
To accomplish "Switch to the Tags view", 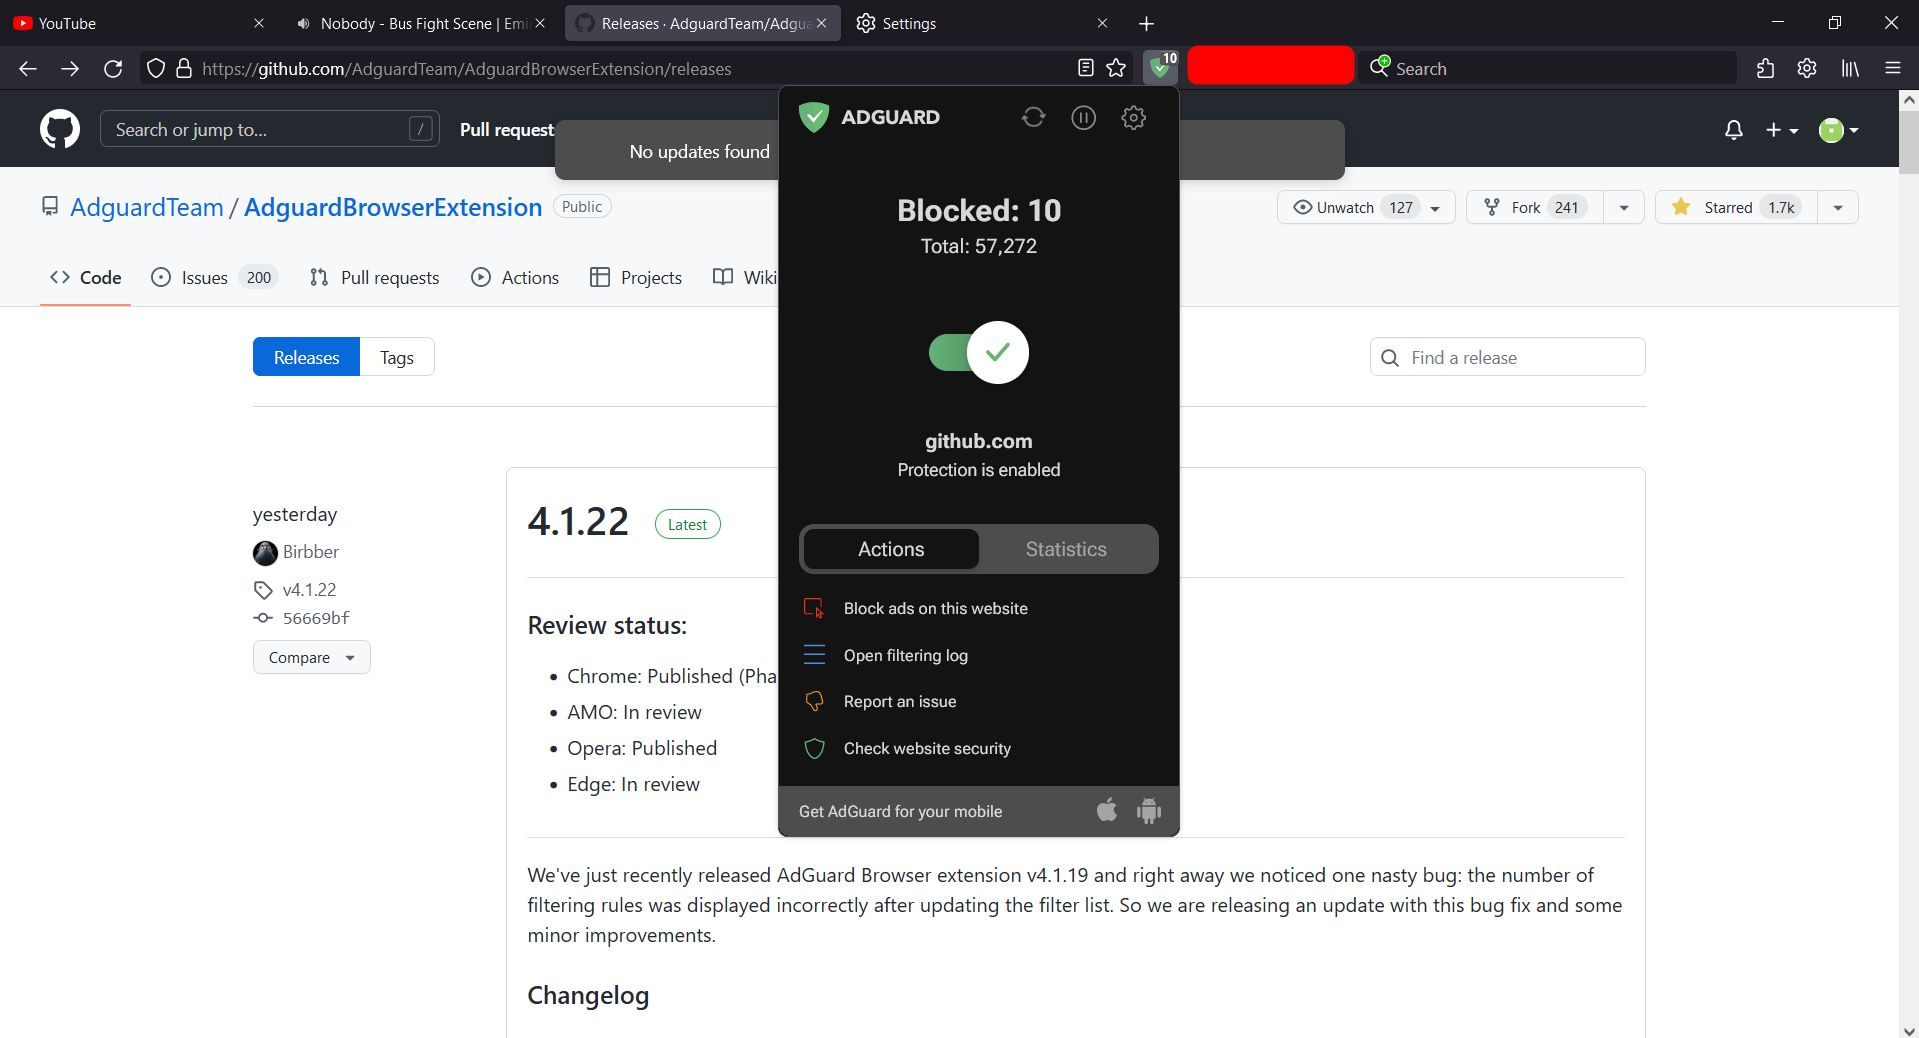I will tap(397, 357).
